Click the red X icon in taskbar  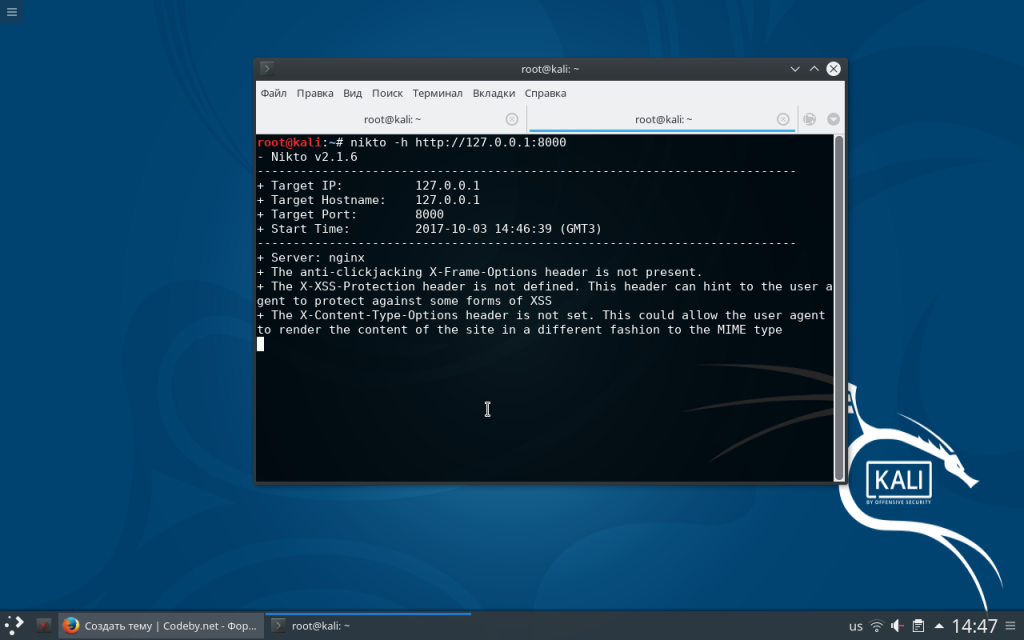(x=44, y=625)
